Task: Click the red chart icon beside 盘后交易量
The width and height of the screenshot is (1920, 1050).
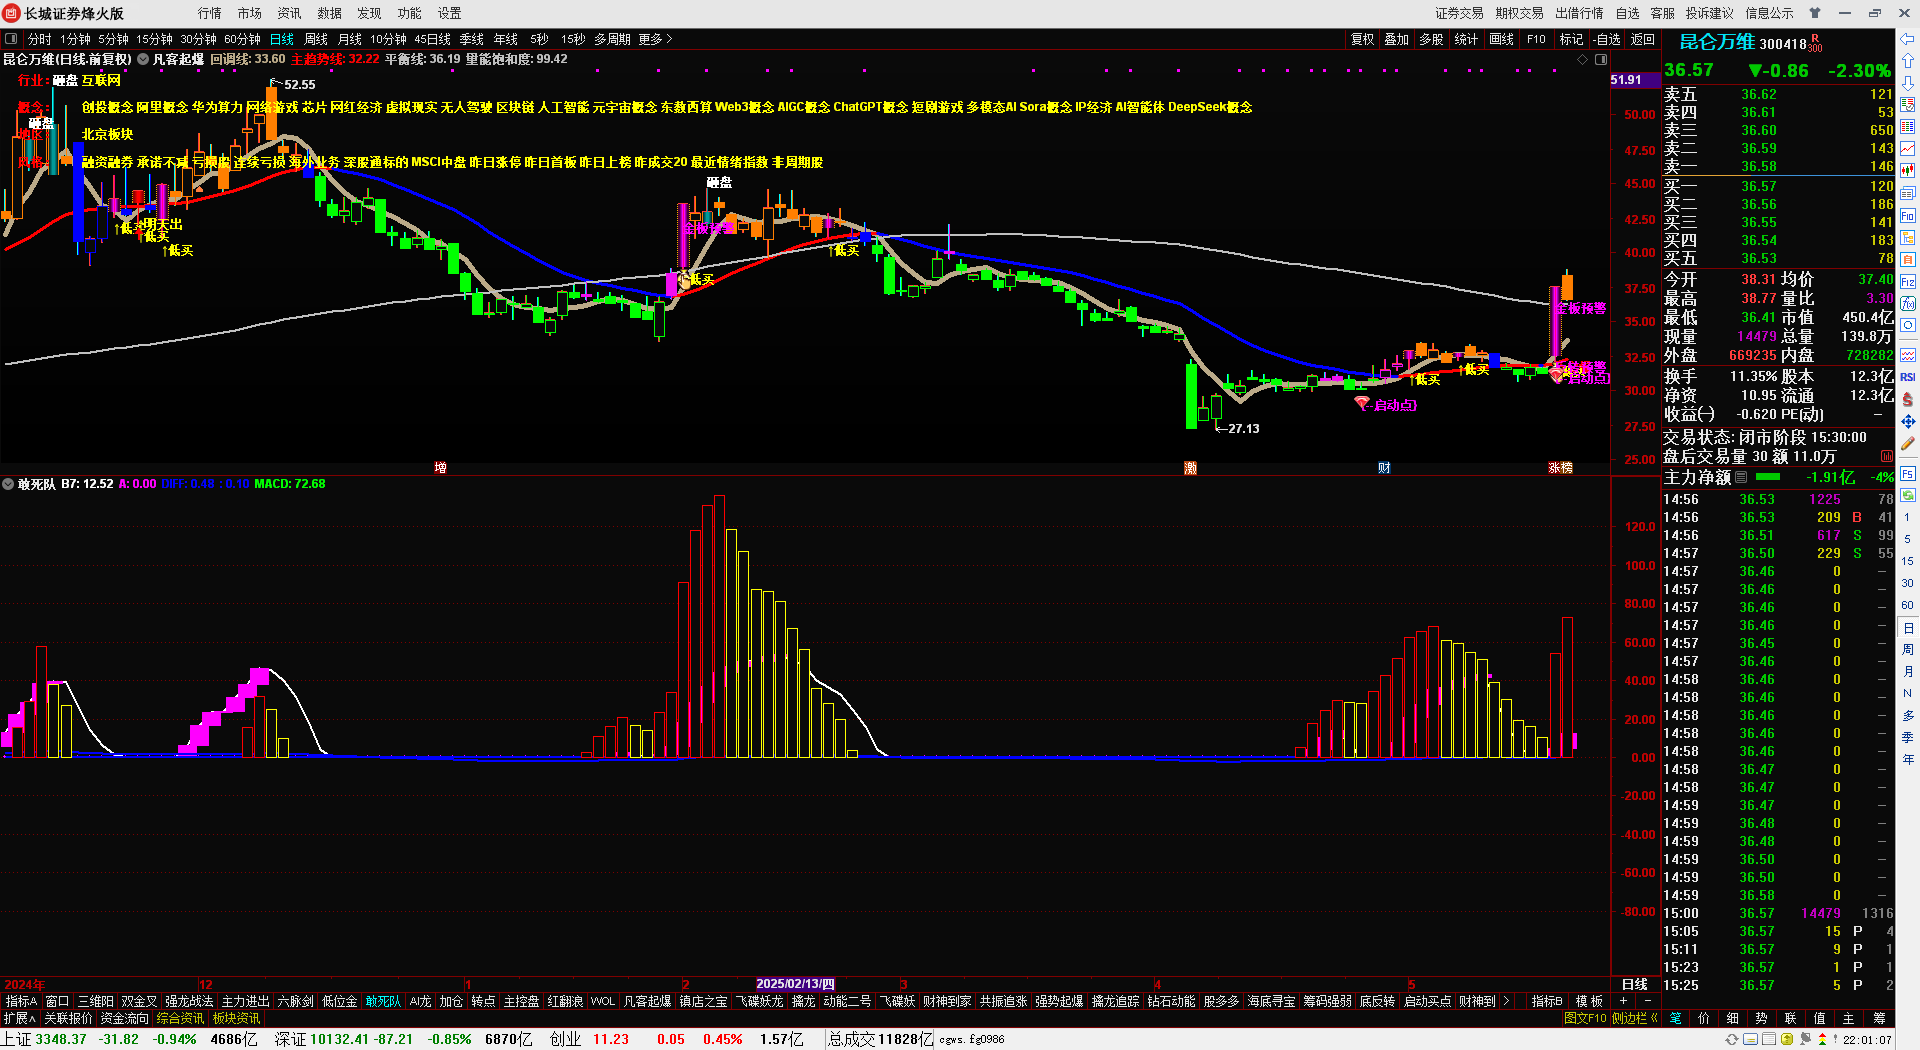Action: pyautogui.click(x=1887, y=456)
